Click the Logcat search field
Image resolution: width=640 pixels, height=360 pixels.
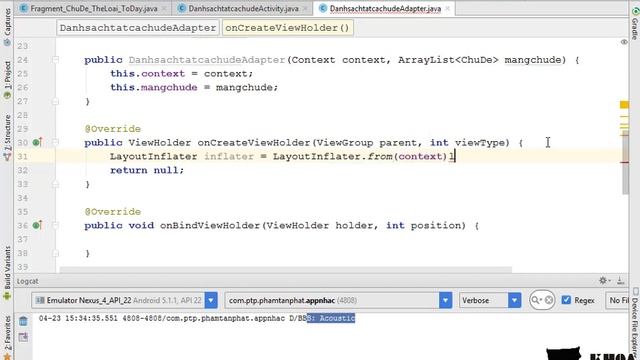tap(542, 300)
